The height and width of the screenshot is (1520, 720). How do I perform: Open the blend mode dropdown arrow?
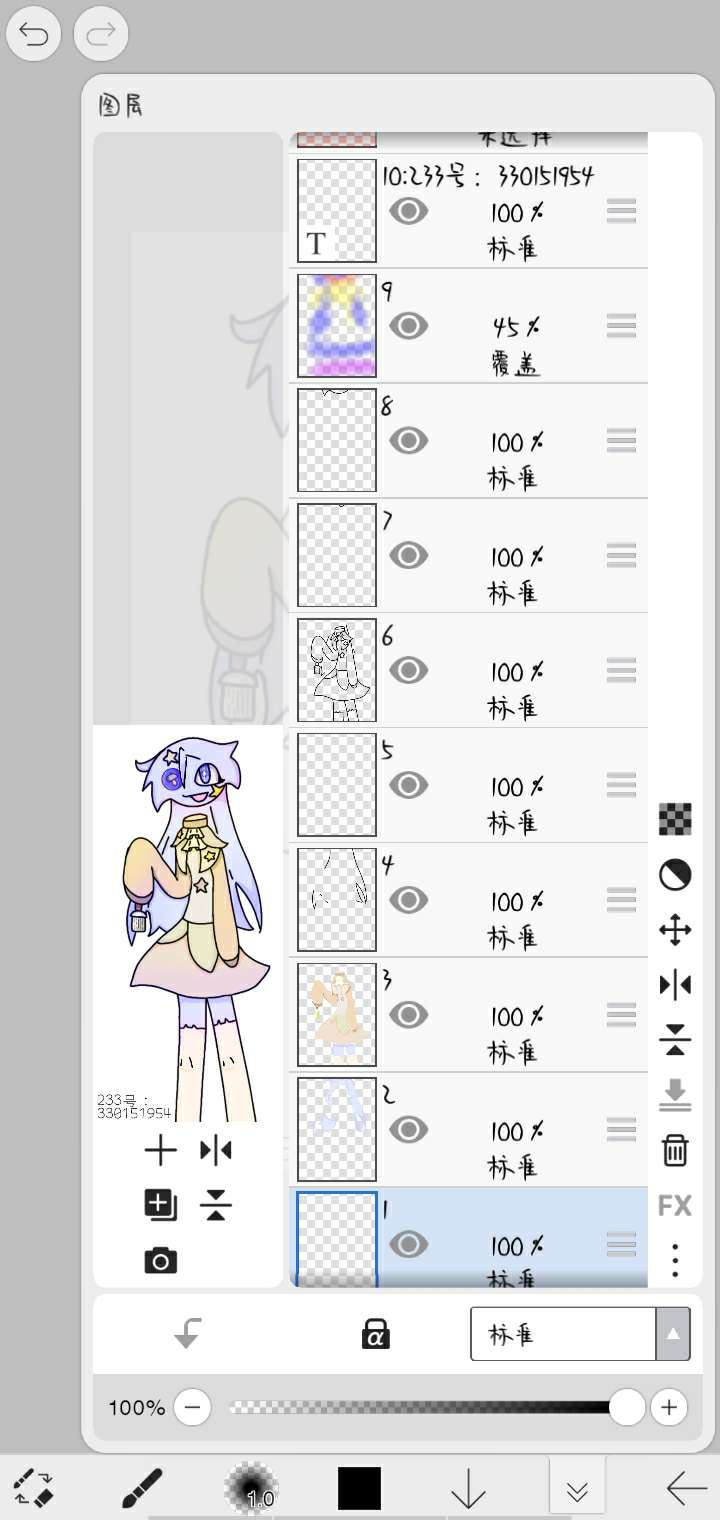coord(673,1334)
